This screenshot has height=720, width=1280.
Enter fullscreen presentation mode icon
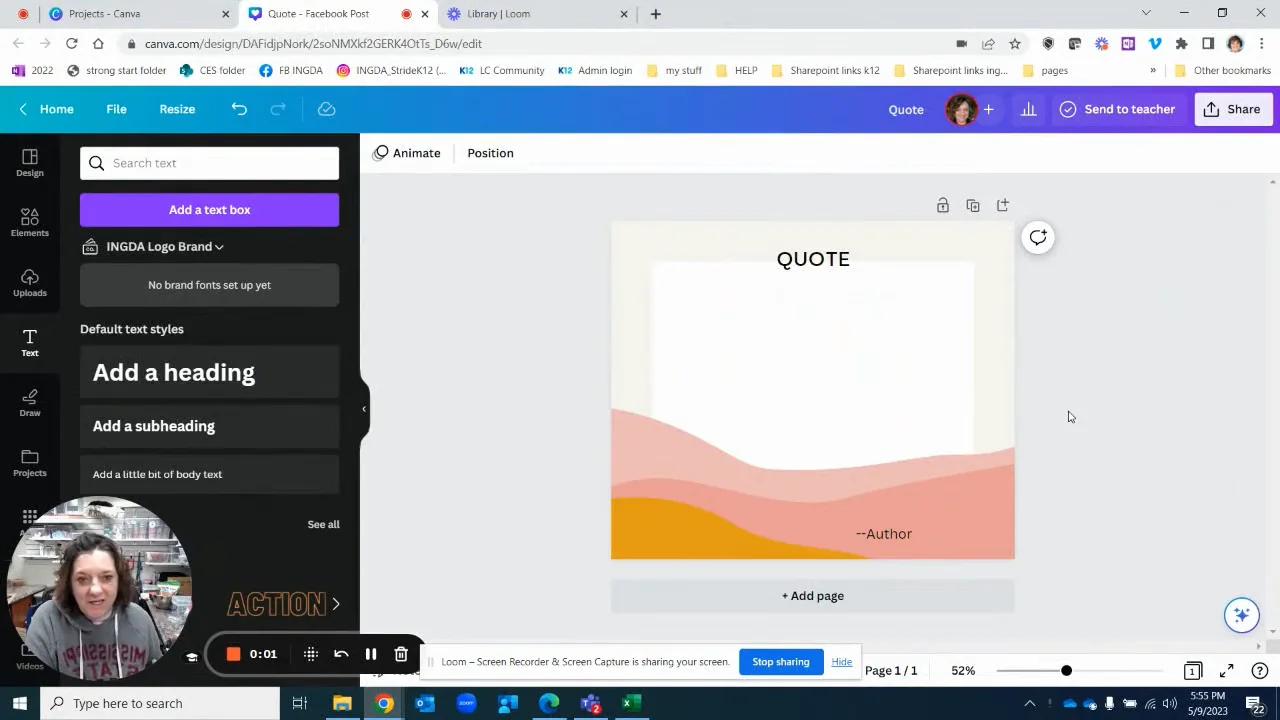pyautogui.click(x=1226, y=671)
